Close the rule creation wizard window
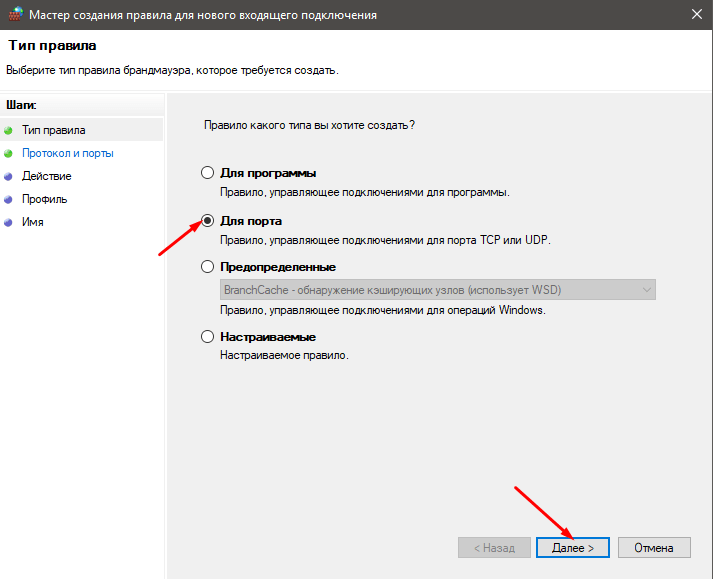This screenshot has height=579, width=713. pyautogui.click(x=697, y=15)
